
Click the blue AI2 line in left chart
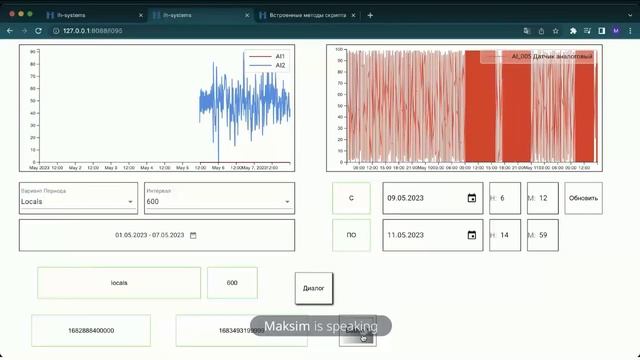tap(245, 106)
